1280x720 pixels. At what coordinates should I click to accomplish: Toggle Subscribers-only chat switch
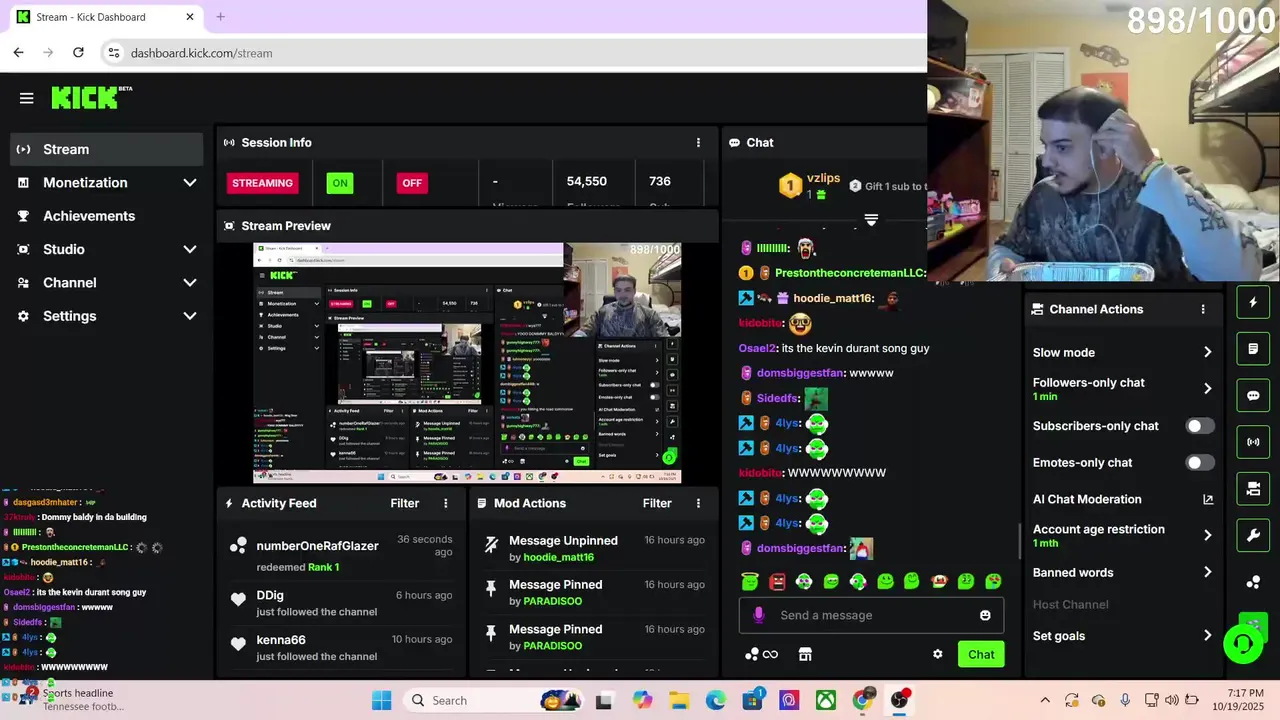[x=1199, y=426]
